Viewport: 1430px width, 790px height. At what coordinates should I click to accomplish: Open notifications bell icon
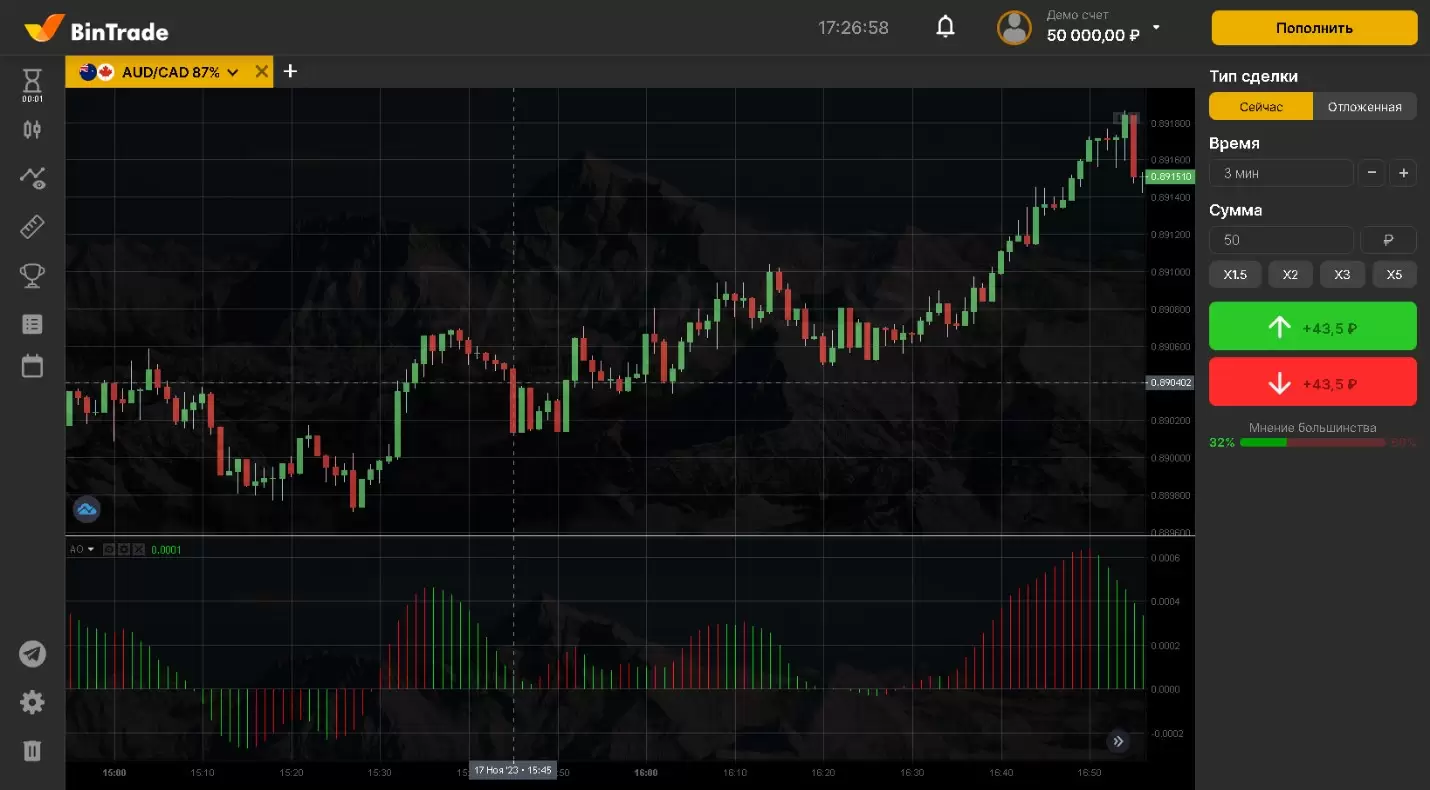(945, 27)
